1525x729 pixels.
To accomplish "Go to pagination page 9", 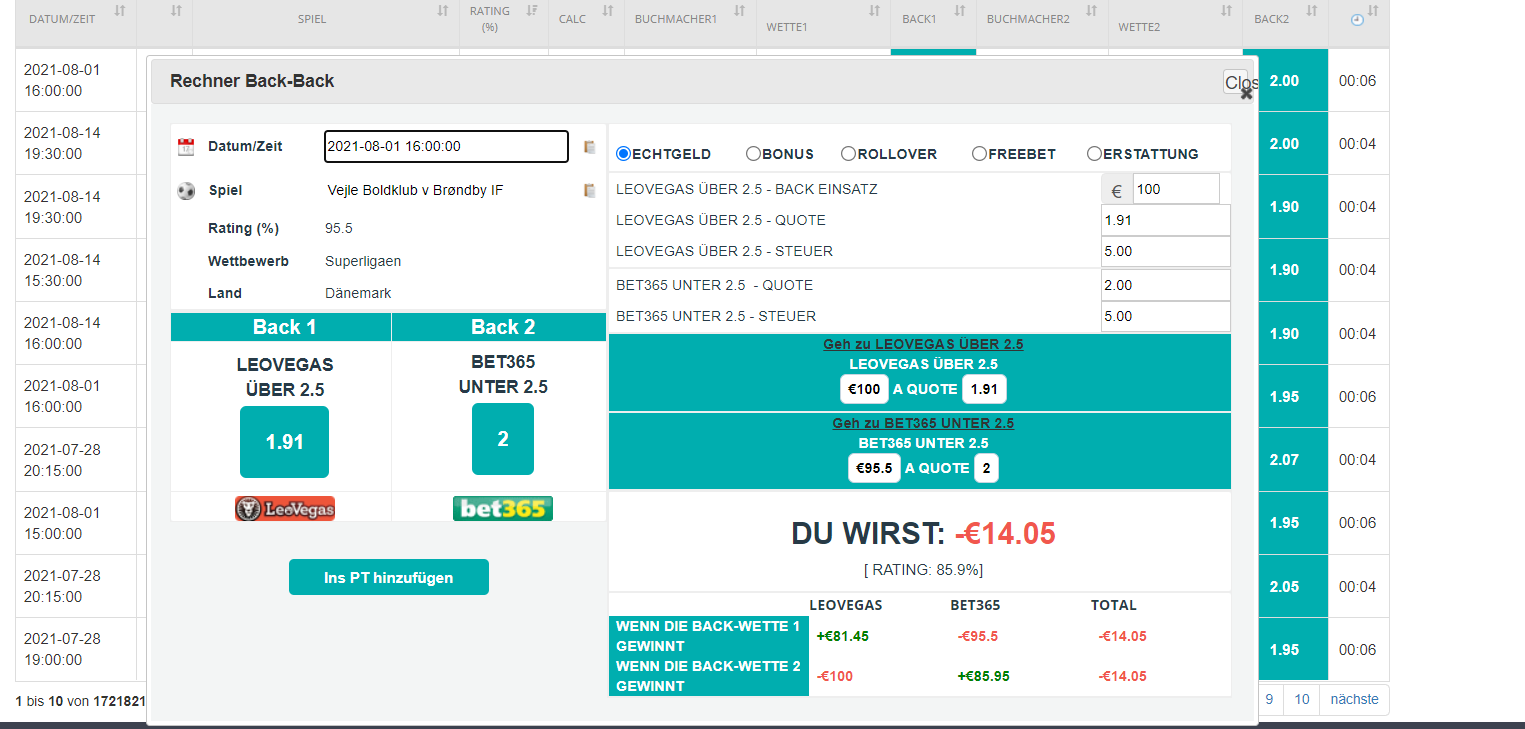I will tap(1268, 700).
